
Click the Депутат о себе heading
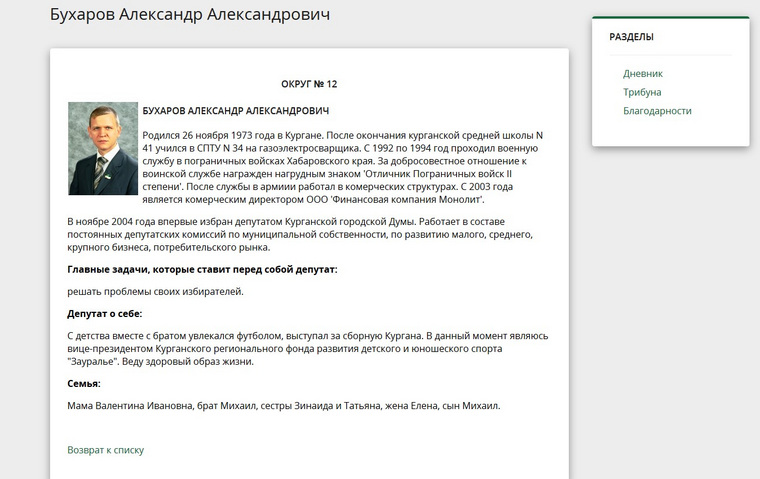pos(105,314)
